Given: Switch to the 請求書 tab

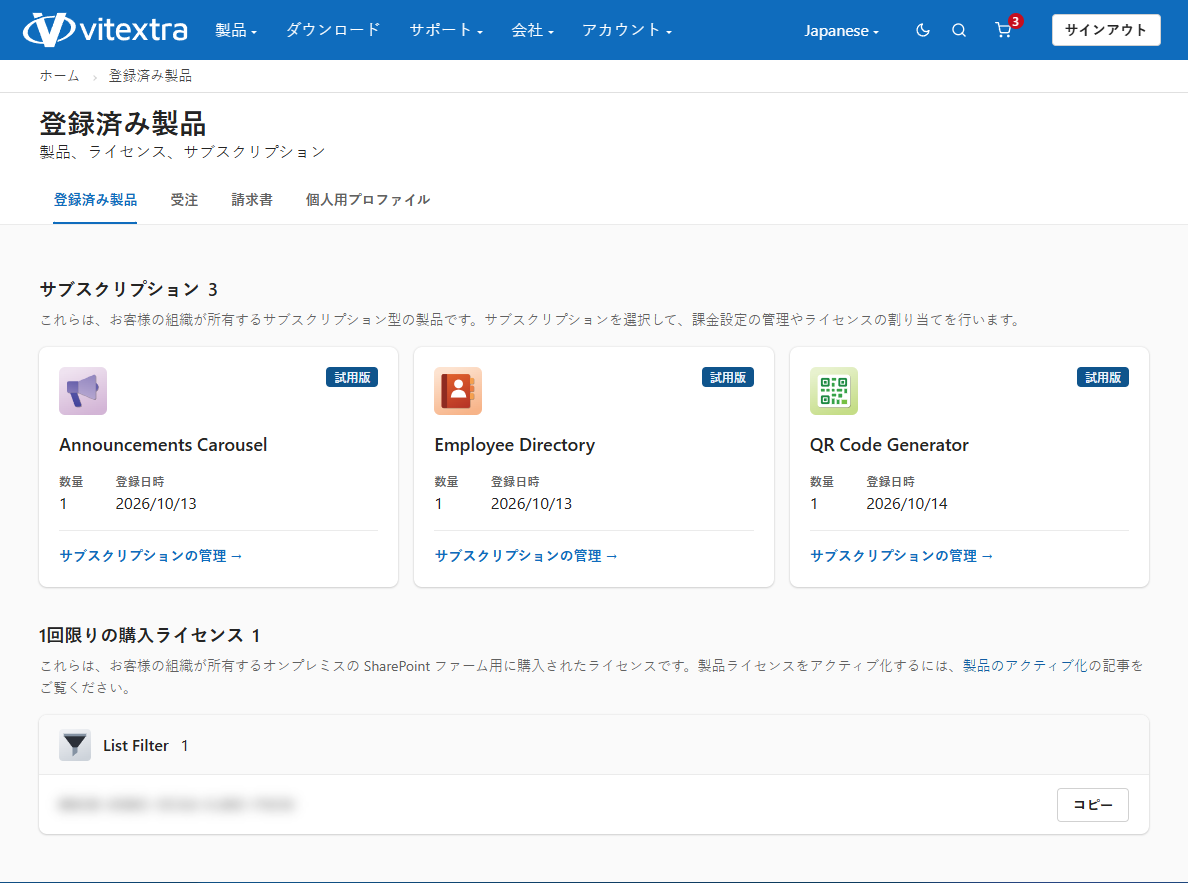Looking at the screenshot, I should click(x=252, y=199).
